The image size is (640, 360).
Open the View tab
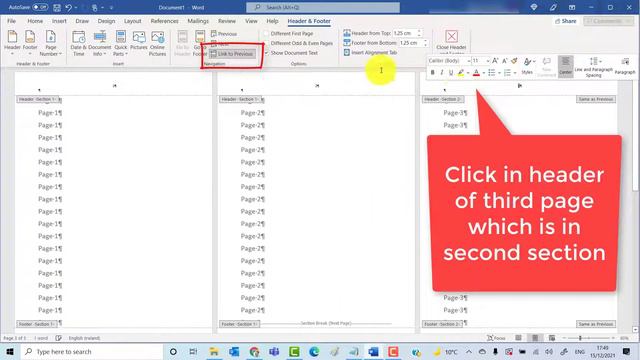point(251,21)
